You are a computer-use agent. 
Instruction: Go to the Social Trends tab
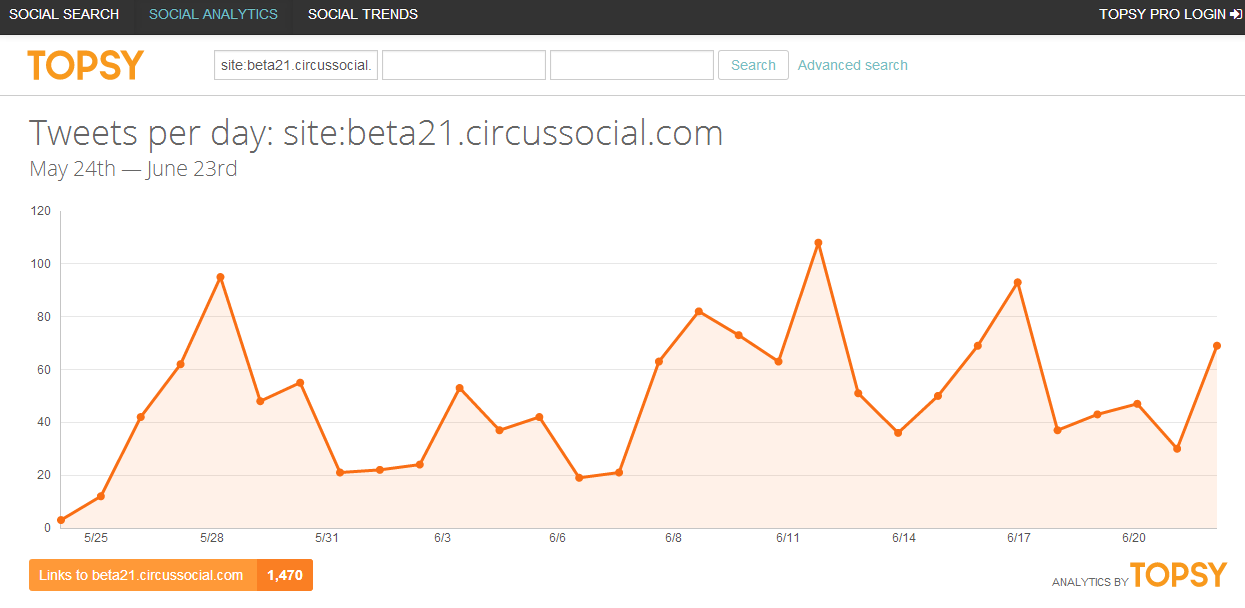click(x=363, y=14)
